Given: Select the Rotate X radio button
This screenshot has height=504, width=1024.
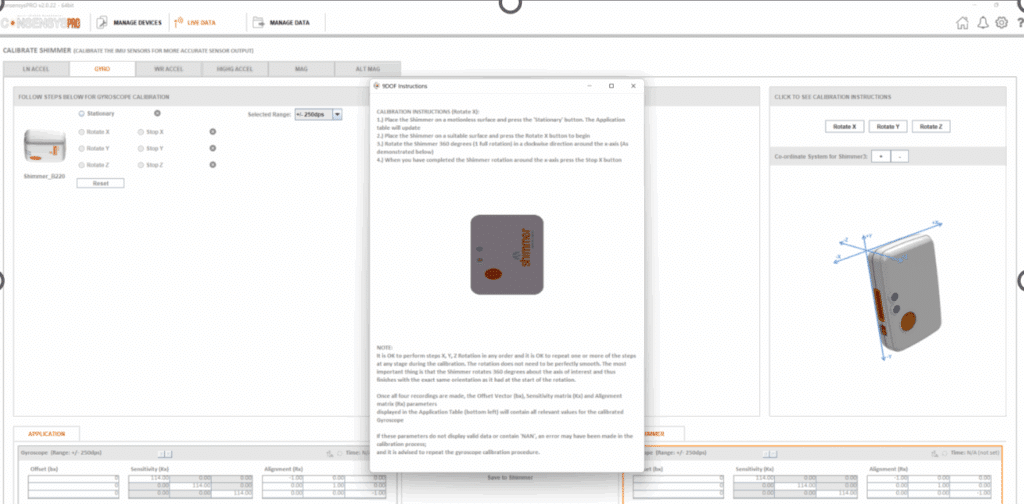Looking at the screenshot, I should click(x=81, y=132).
